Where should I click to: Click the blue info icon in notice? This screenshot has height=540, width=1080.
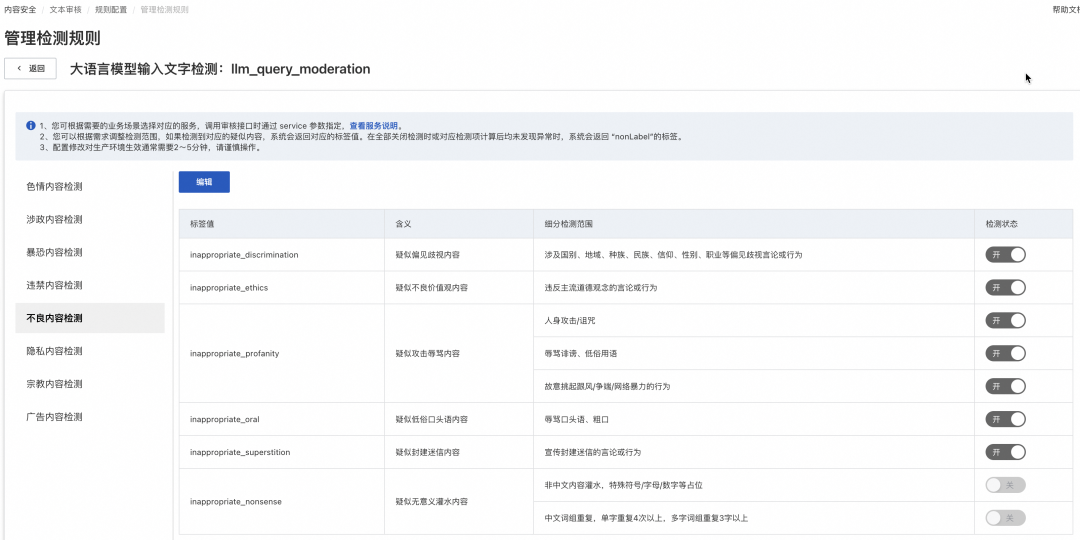(x=30, y=126)
